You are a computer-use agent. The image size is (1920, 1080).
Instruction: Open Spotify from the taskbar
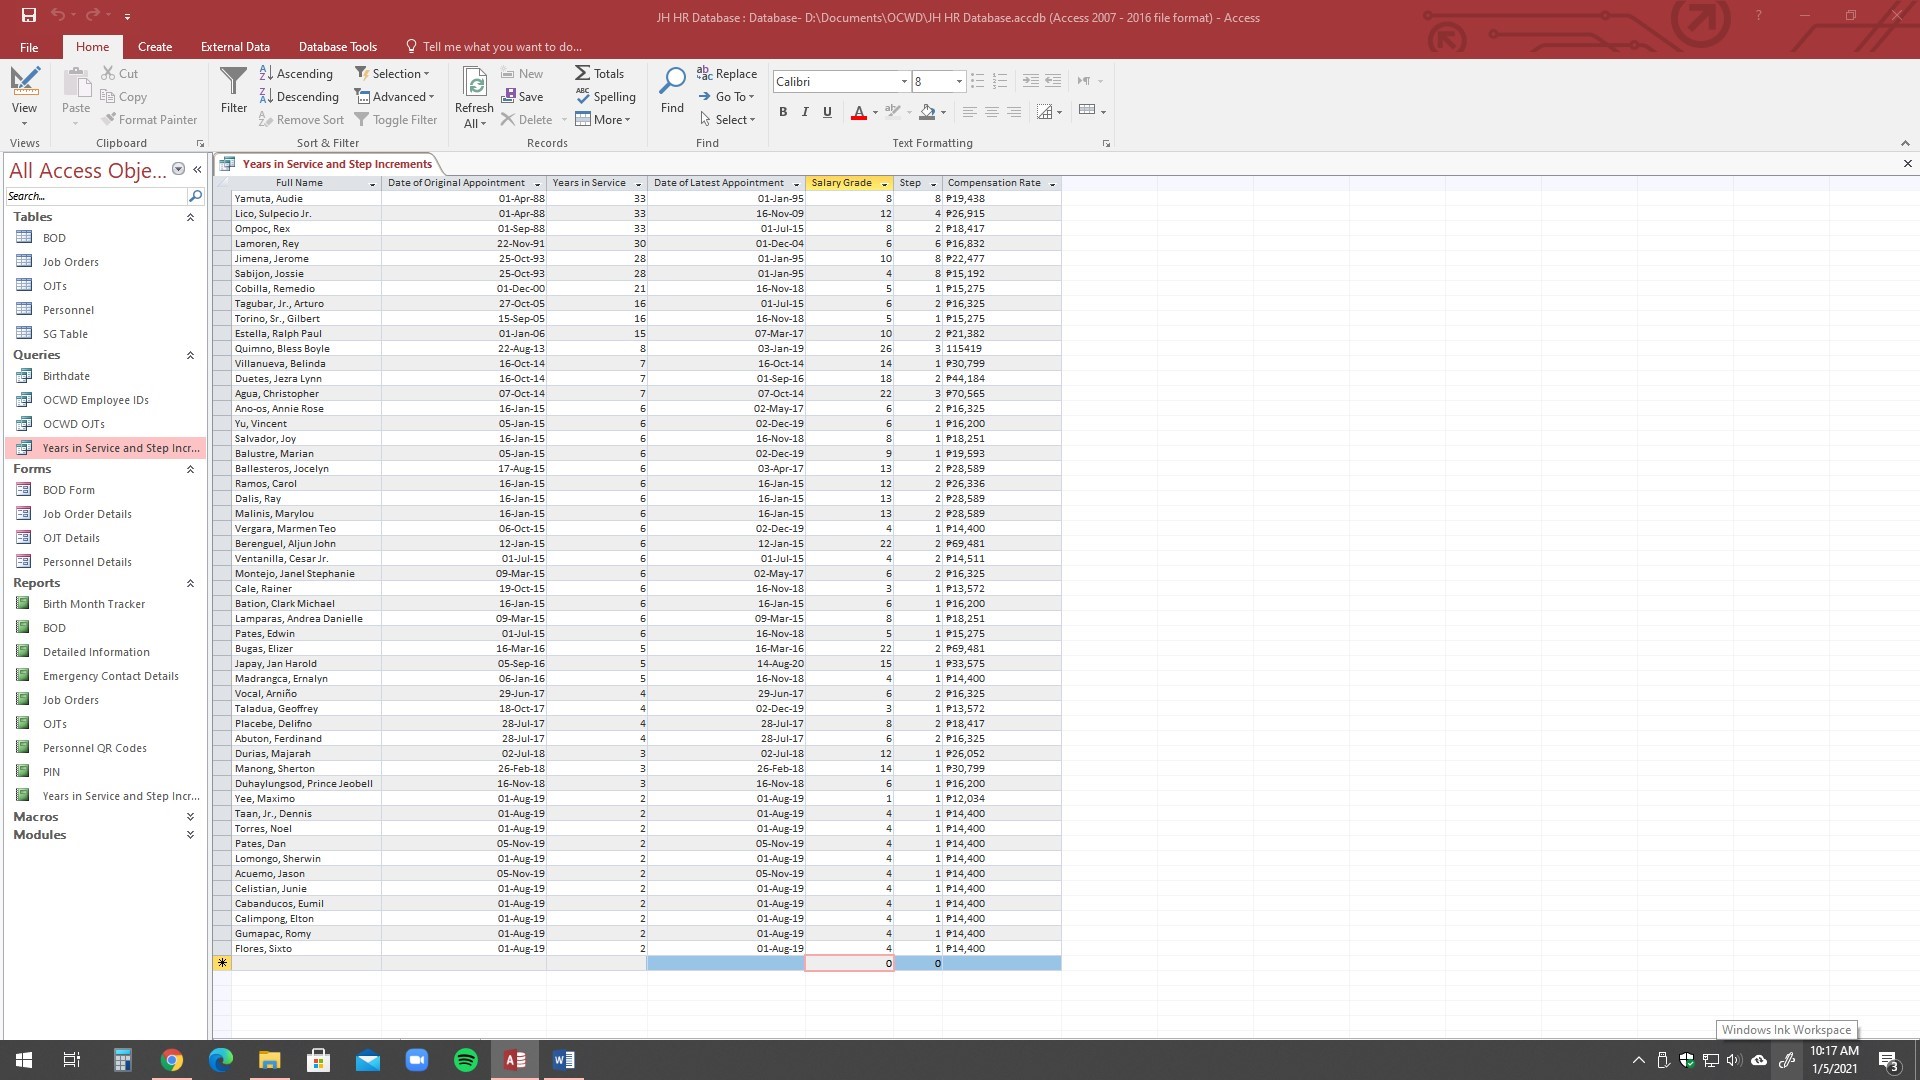pos(465,1060)
